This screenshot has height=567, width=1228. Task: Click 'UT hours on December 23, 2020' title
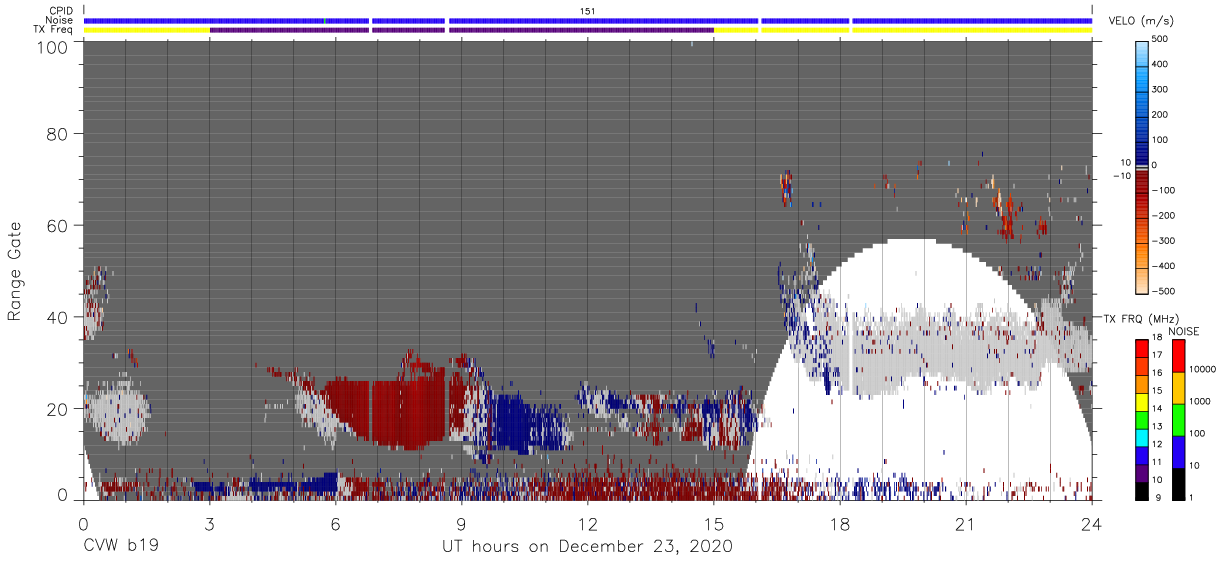[587, 547]
